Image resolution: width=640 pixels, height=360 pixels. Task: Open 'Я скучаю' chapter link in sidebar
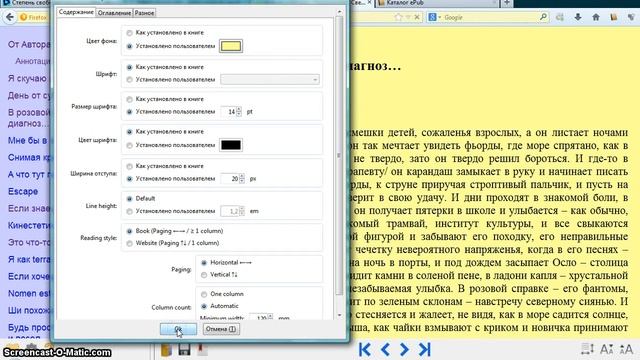[x=27, y=78]
